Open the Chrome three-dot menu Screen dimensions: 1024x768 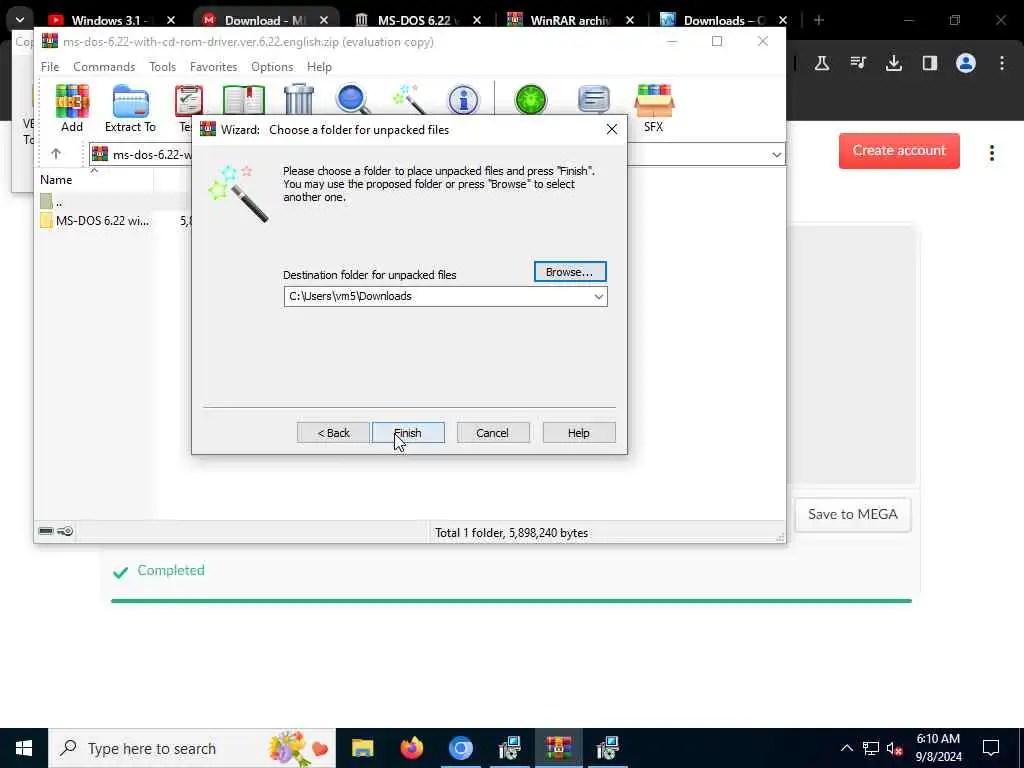(x=1002, y=63)
